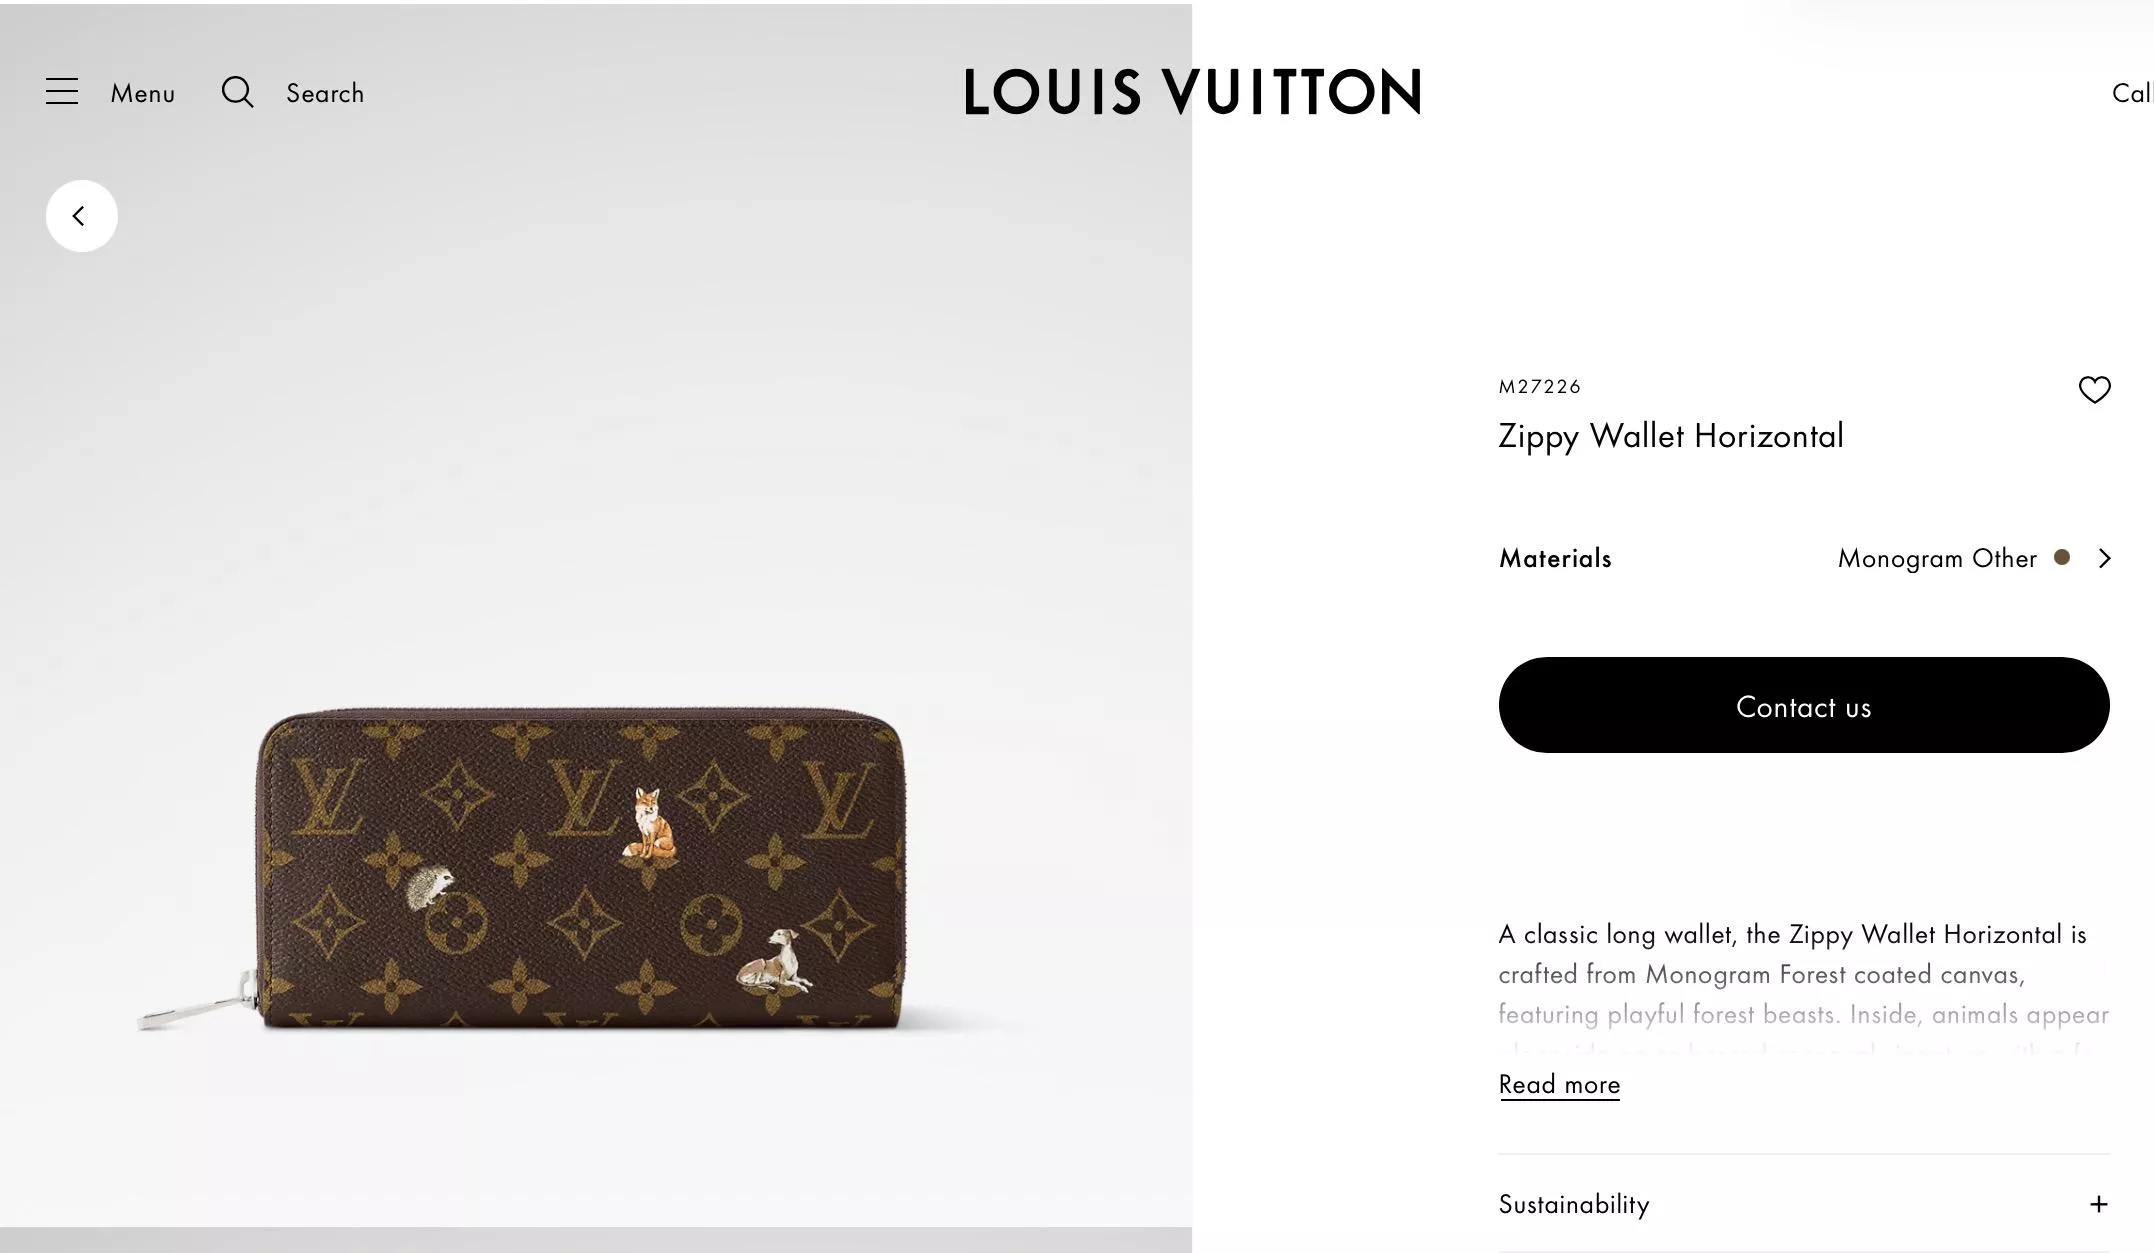Click the partially visible Call link
The width and height of the screenshot is (2154, 1253).
tap(2132, 93)
